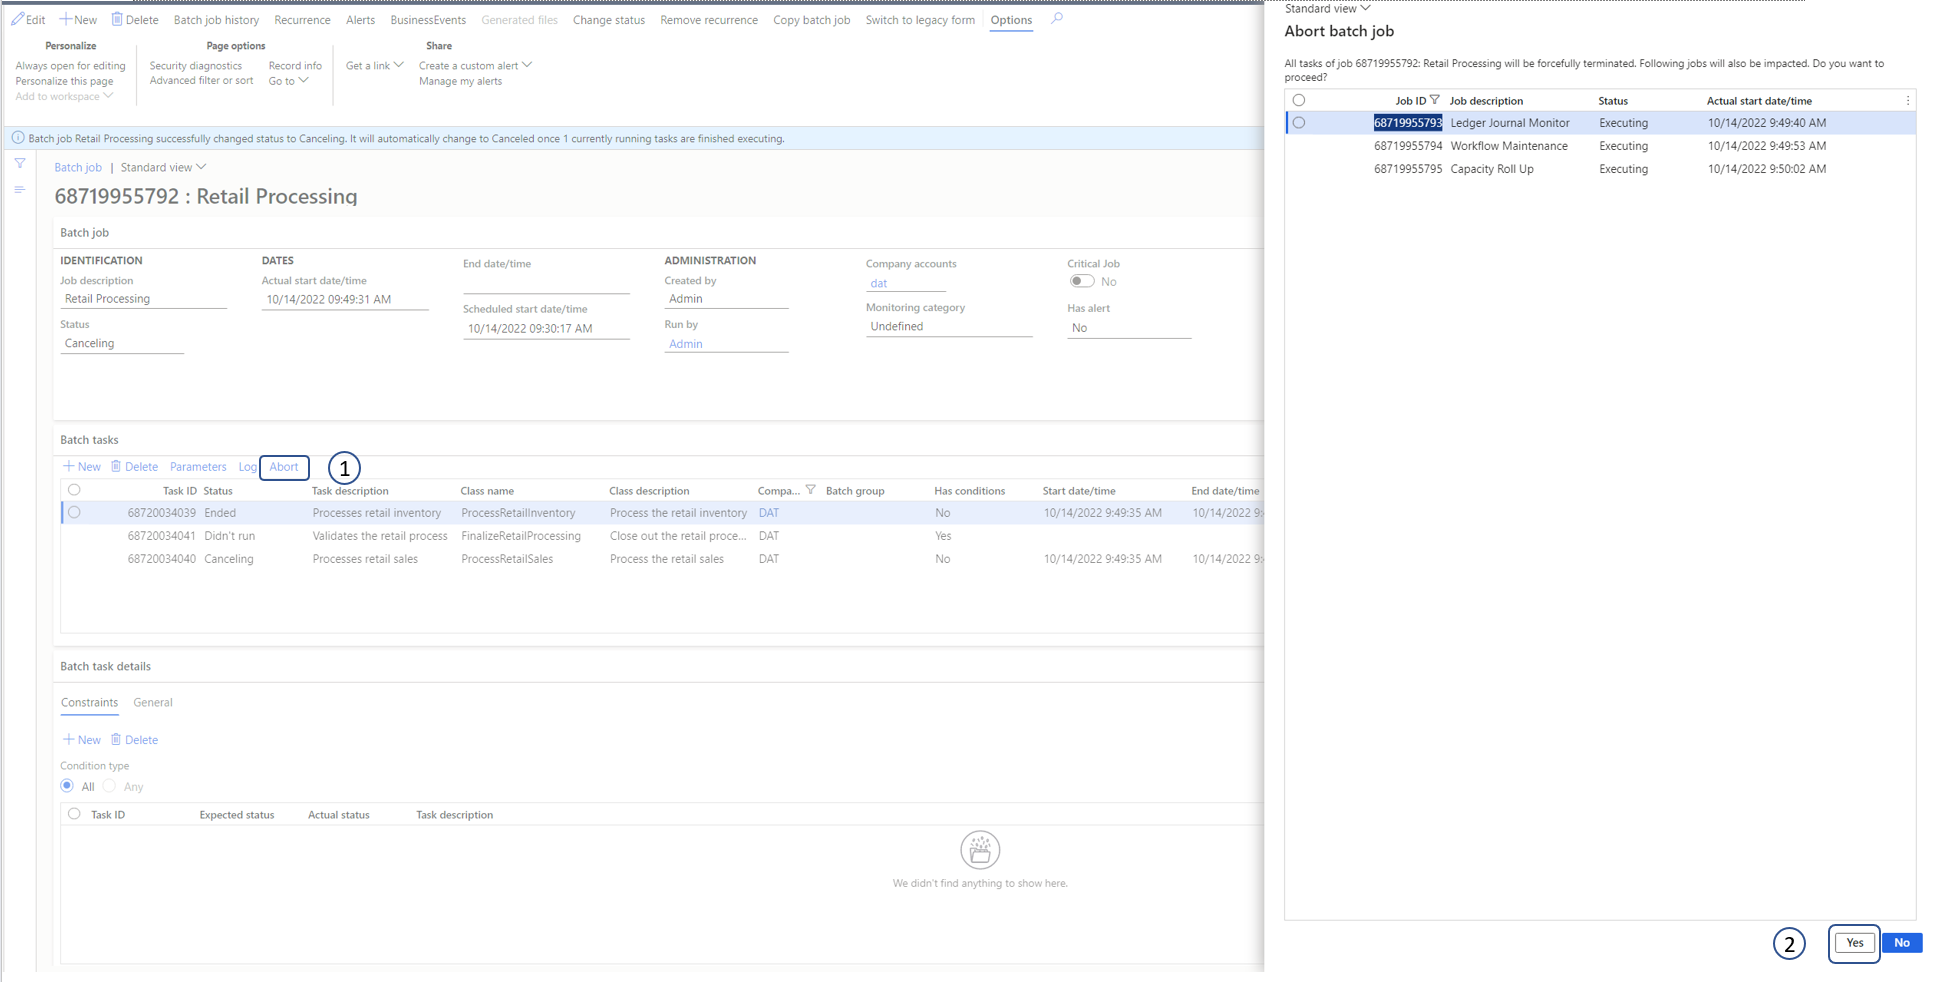Image resolution: width=1935 pixels, height=982 pixels.
Task: Confirm the abort by clicking Yes
Action: [1853, 942]
